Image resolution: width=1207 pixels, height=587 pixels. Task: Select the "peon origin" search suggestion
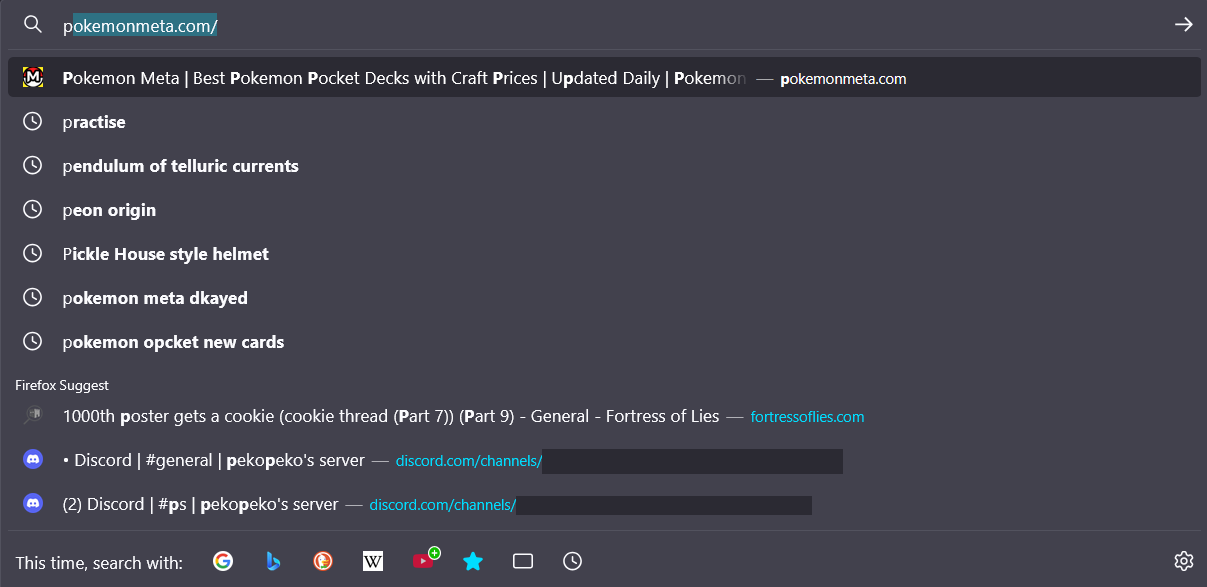coord(604,210)
